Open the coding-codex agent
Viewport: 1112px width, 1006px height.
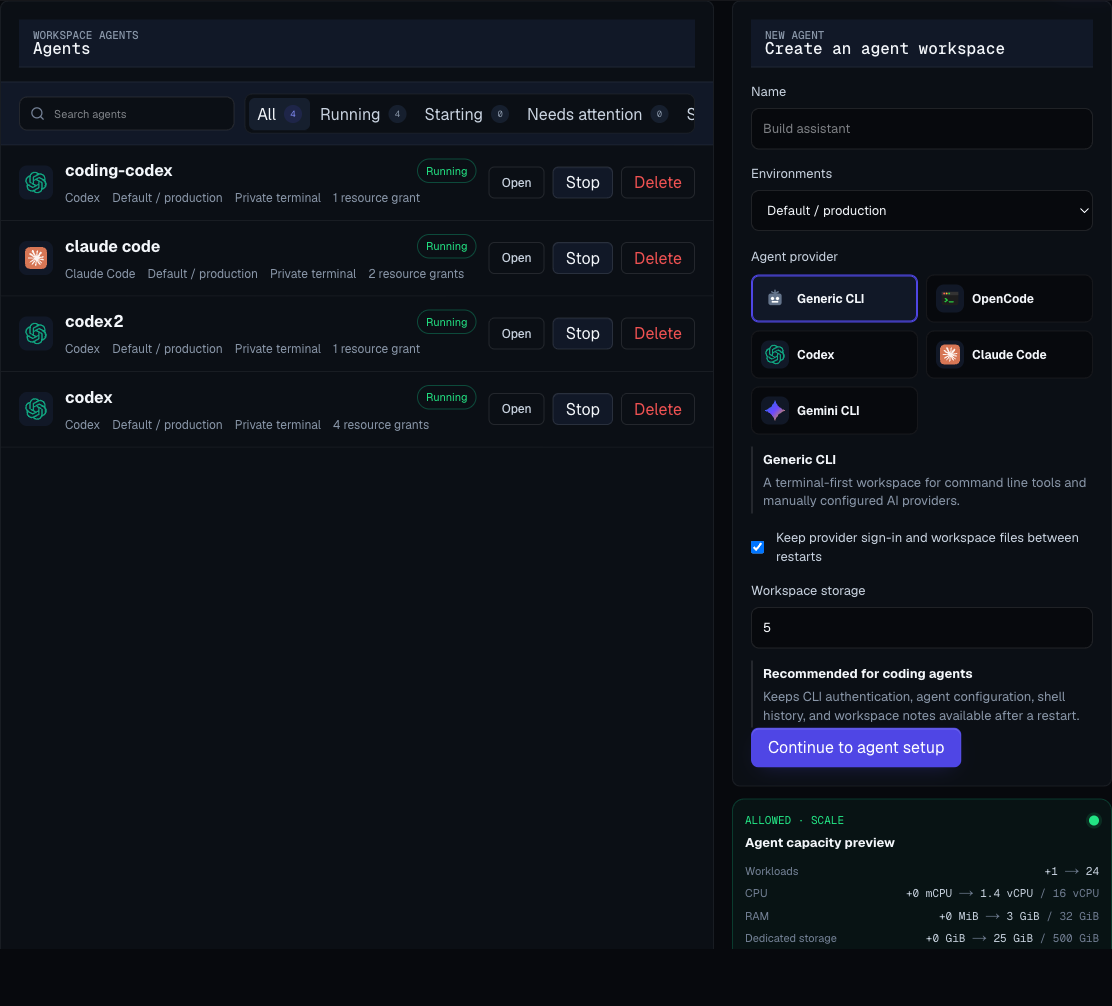coord(516,182)
